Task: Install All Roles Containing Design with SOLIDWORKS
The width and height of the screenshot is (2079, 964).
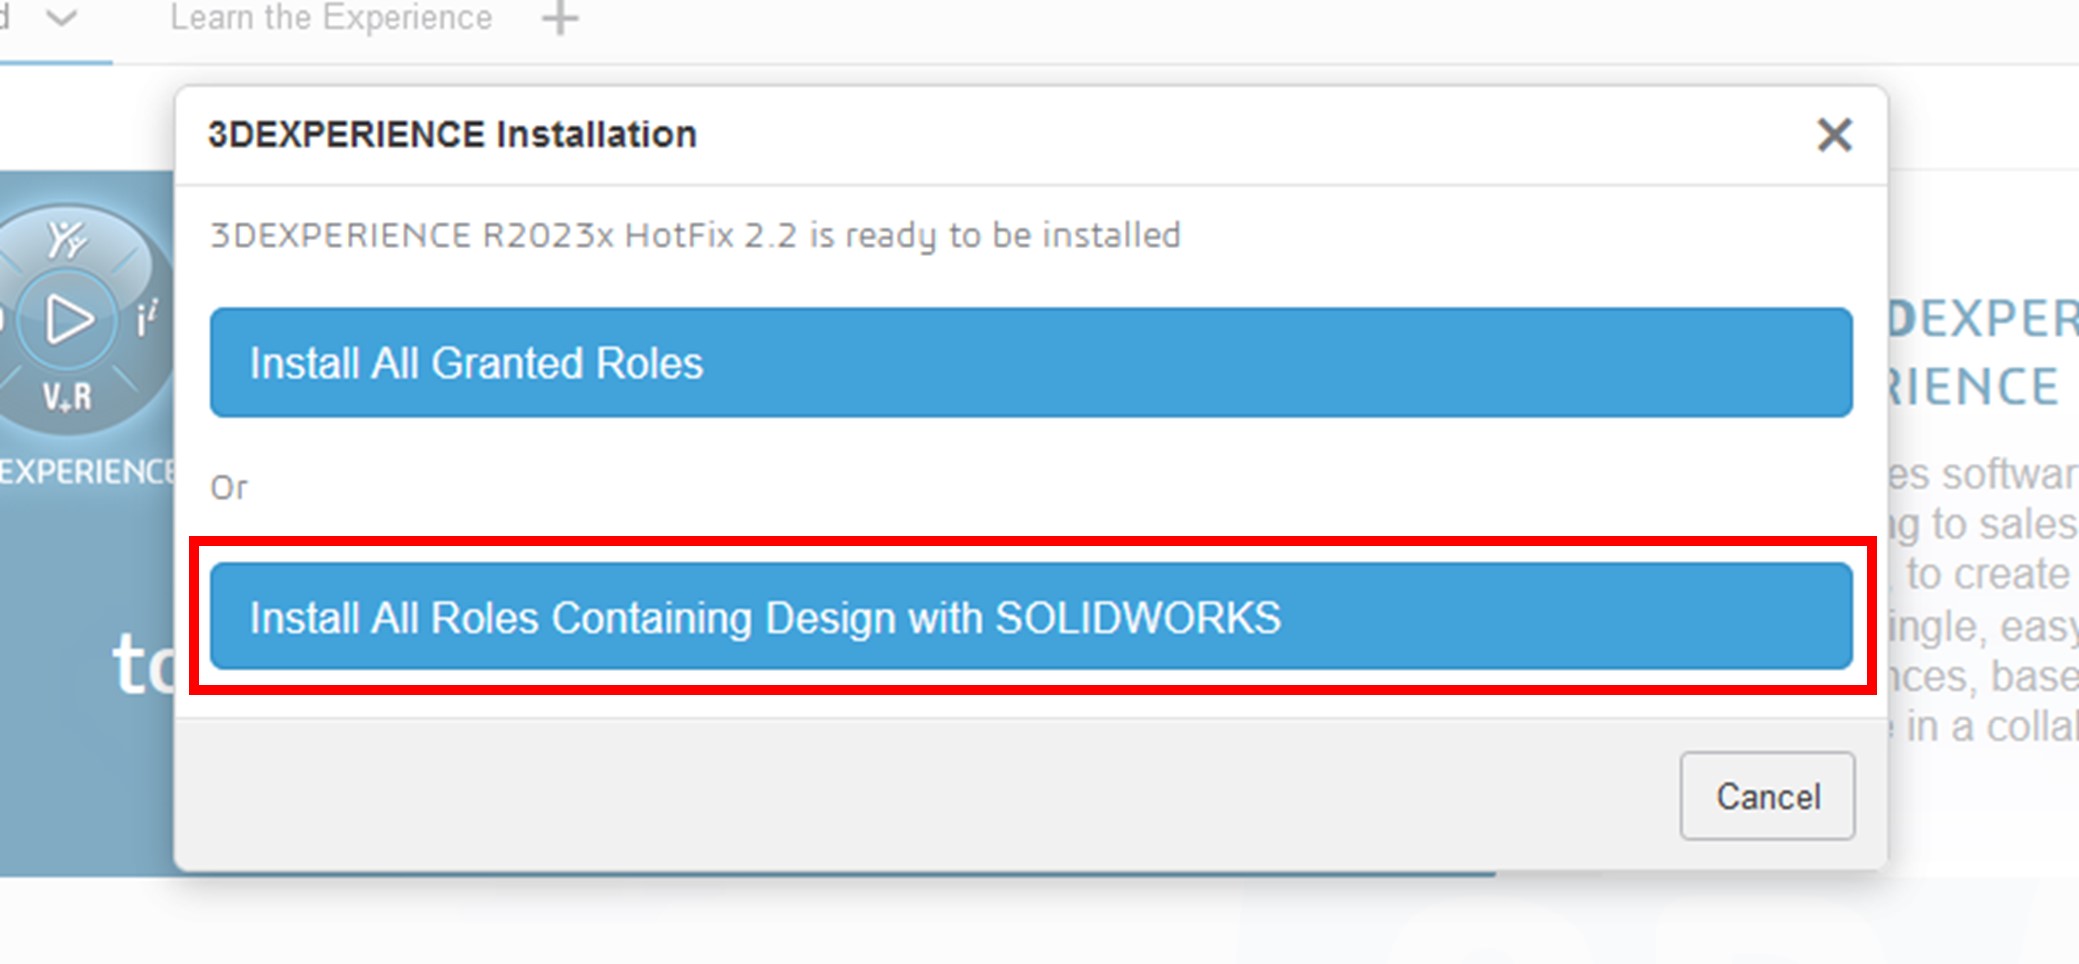Action: [x=1030, y=616]
